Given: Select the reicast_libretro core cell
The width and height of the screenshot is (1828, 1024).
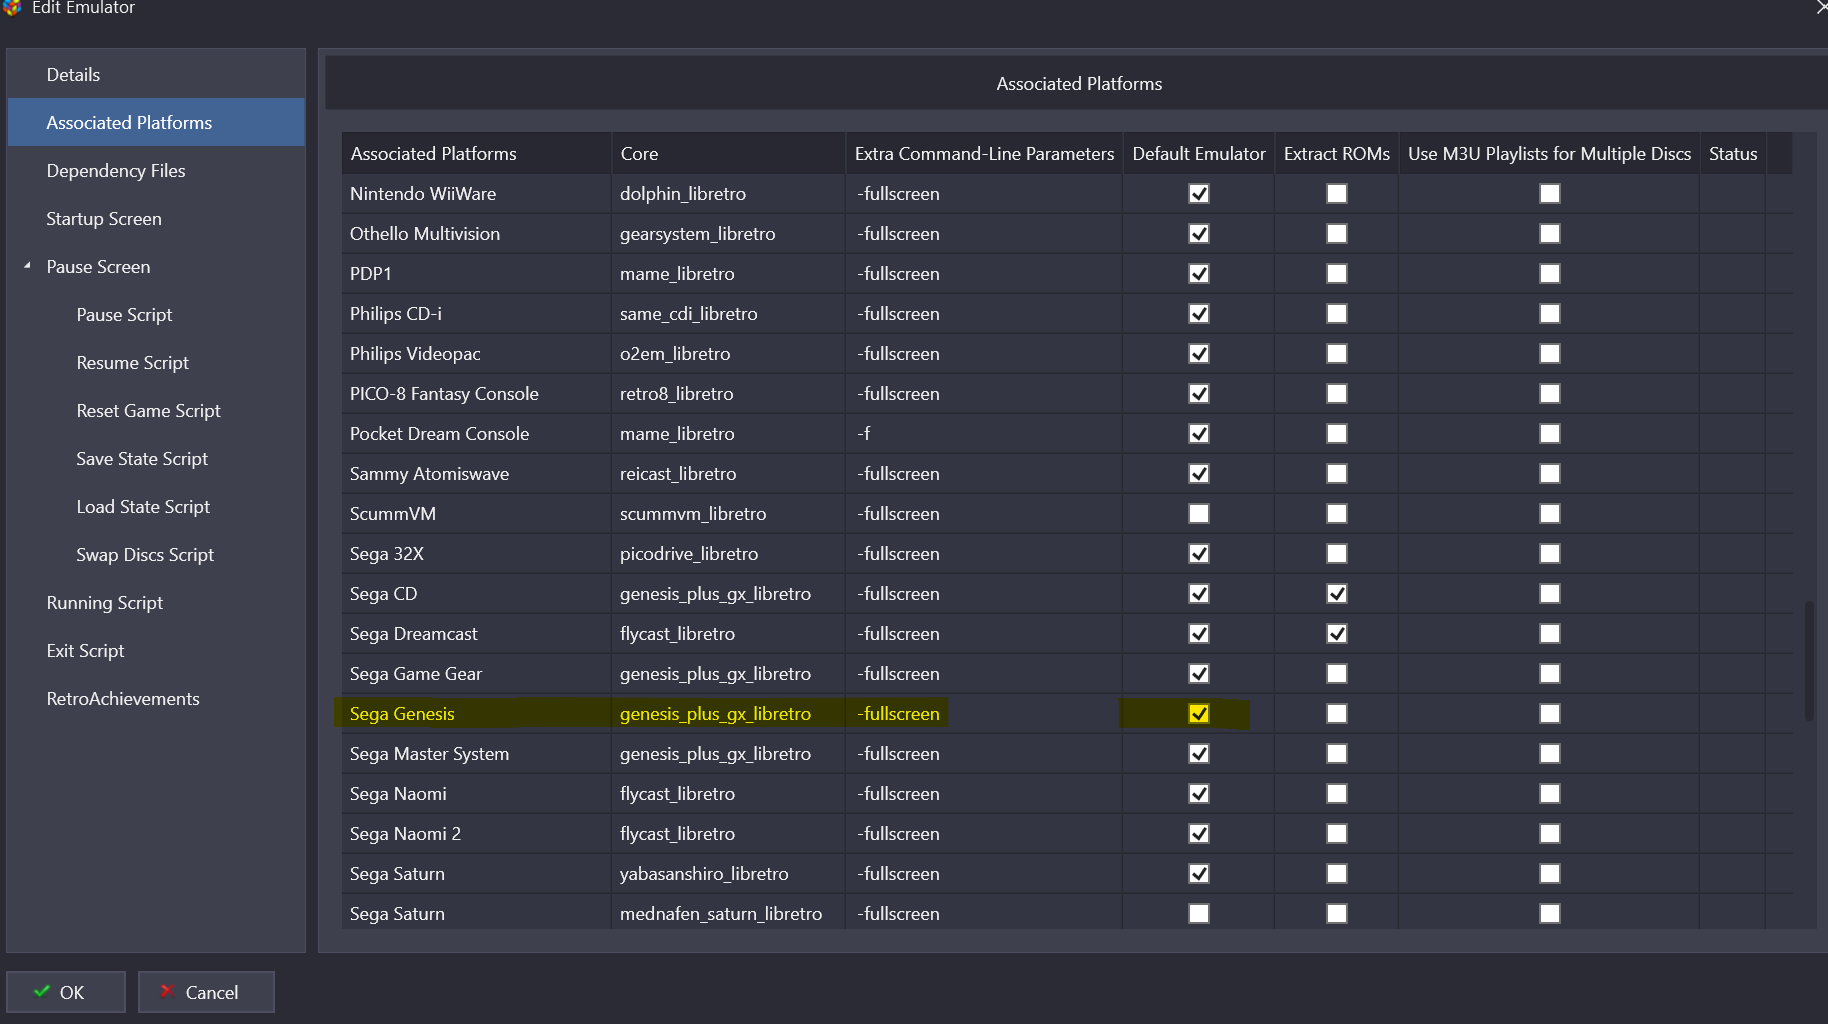Looking at the screenshot, I should (728, 474).
